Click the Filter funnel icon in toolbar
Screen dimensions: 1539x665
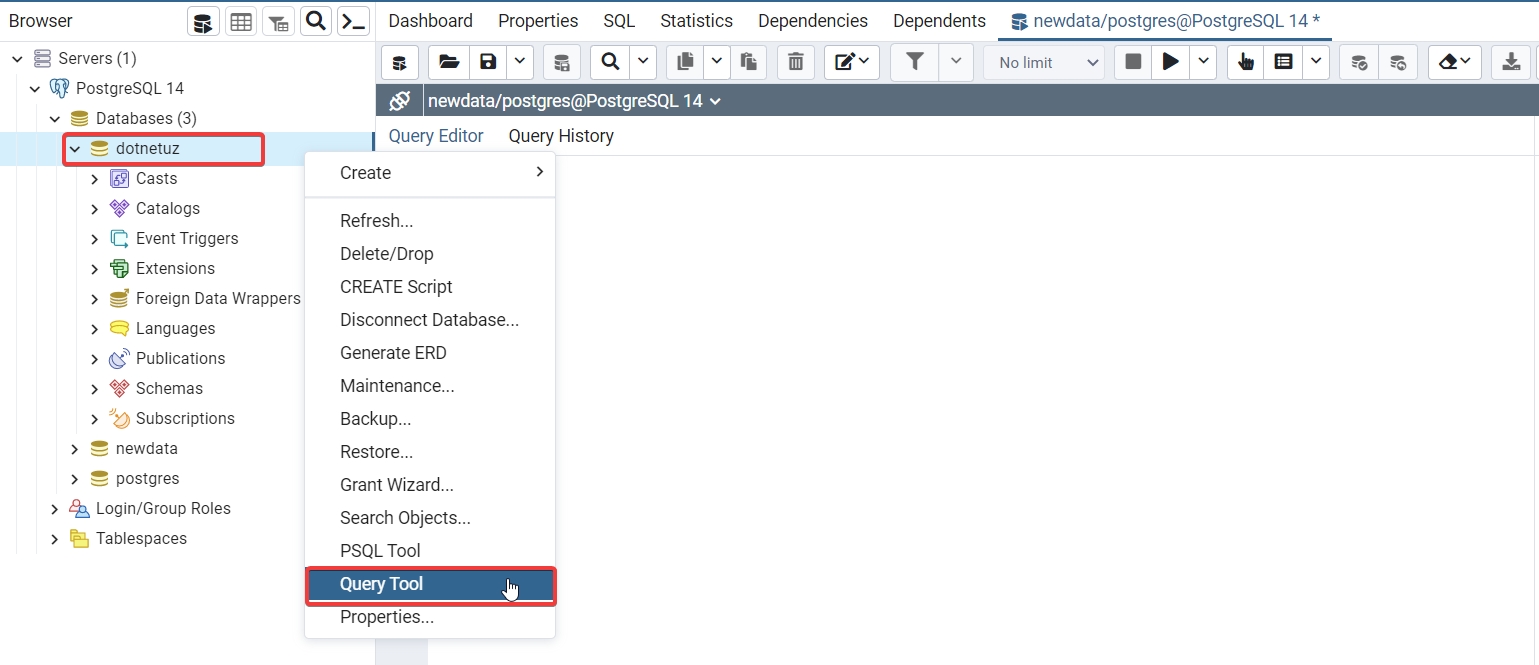click(x=914, y=62)
